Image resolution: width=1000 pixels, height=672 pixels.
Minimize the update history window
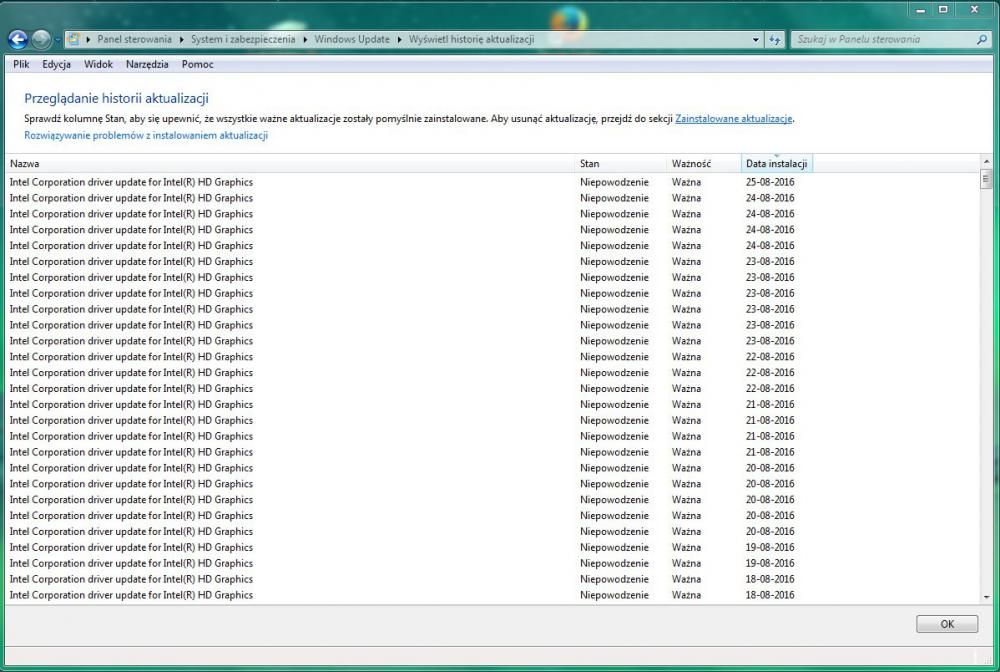pos(920,10)
